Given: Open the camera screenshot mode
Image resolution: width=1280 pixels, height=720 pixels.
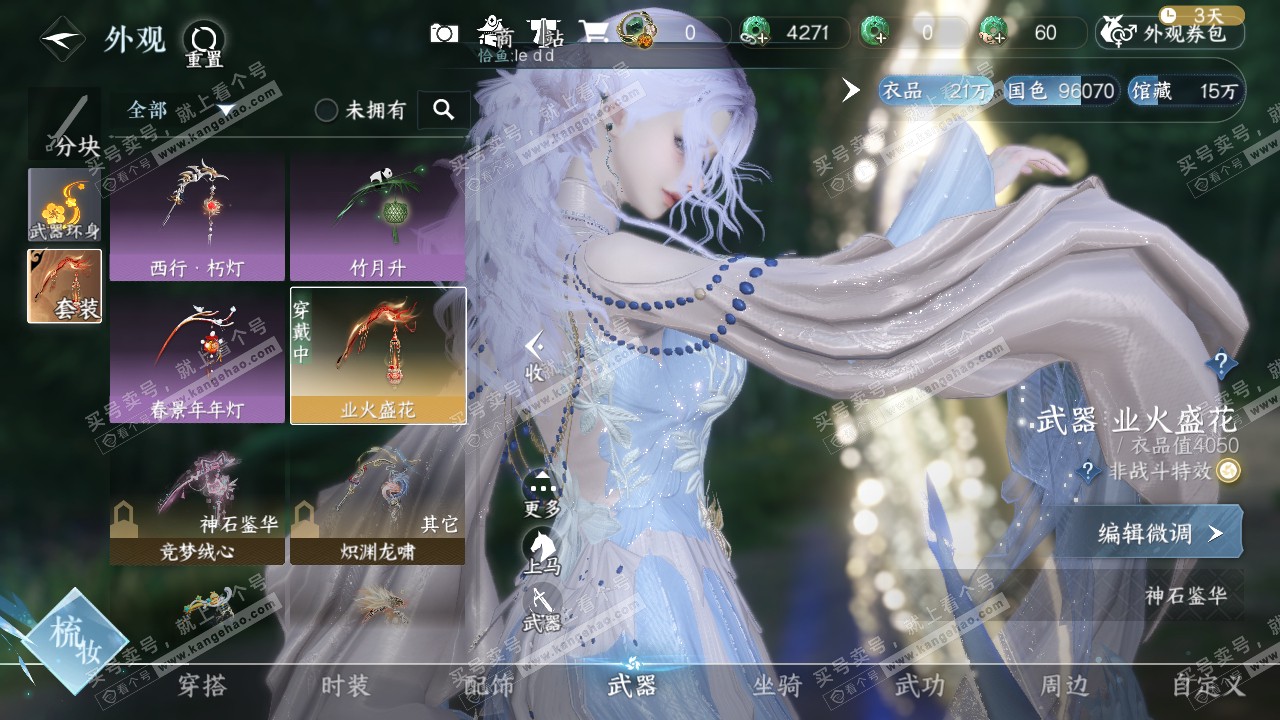Looking at the screenshot, I should point(444,33).
